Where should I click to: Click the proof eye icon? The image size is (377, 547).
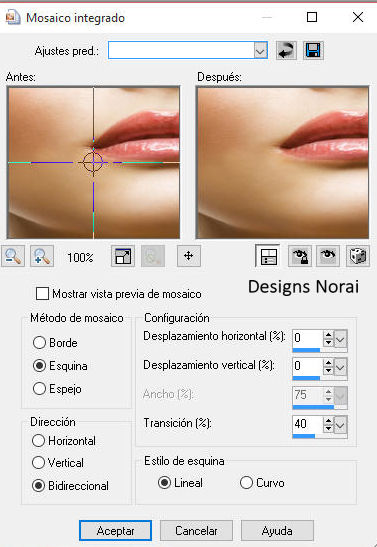(x=328, y=256)
